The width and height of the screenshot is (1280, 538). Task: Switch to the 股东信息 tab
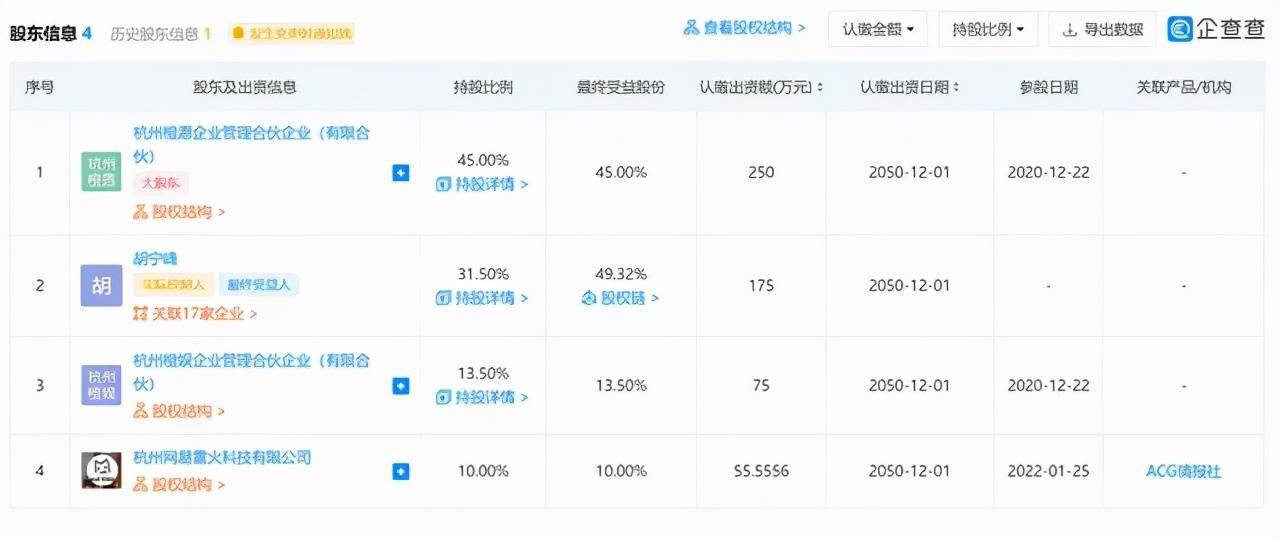[x=51, y=33]
